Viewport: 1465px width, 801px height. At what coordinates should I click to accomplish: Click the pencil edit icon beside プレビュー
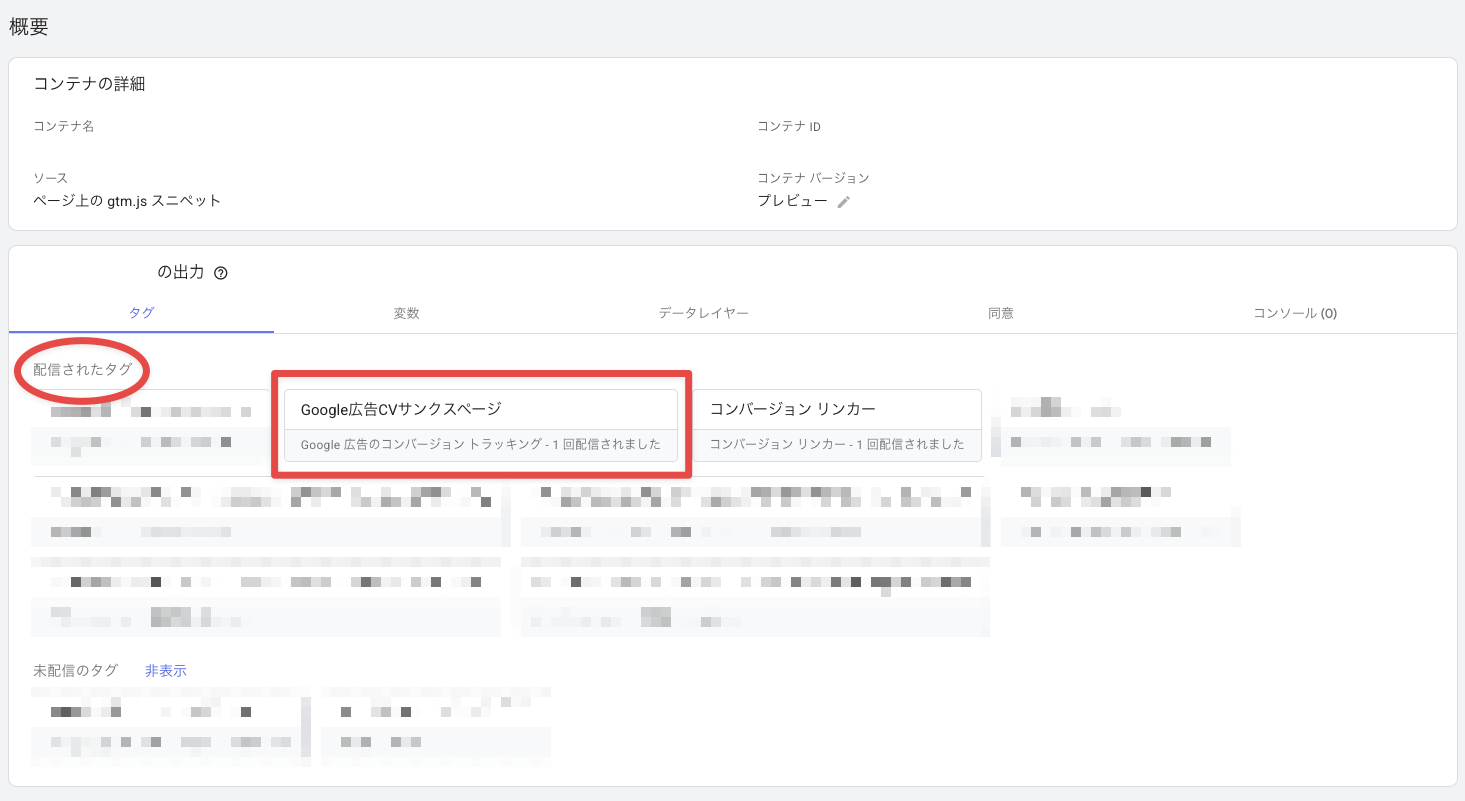click(844, 202)
